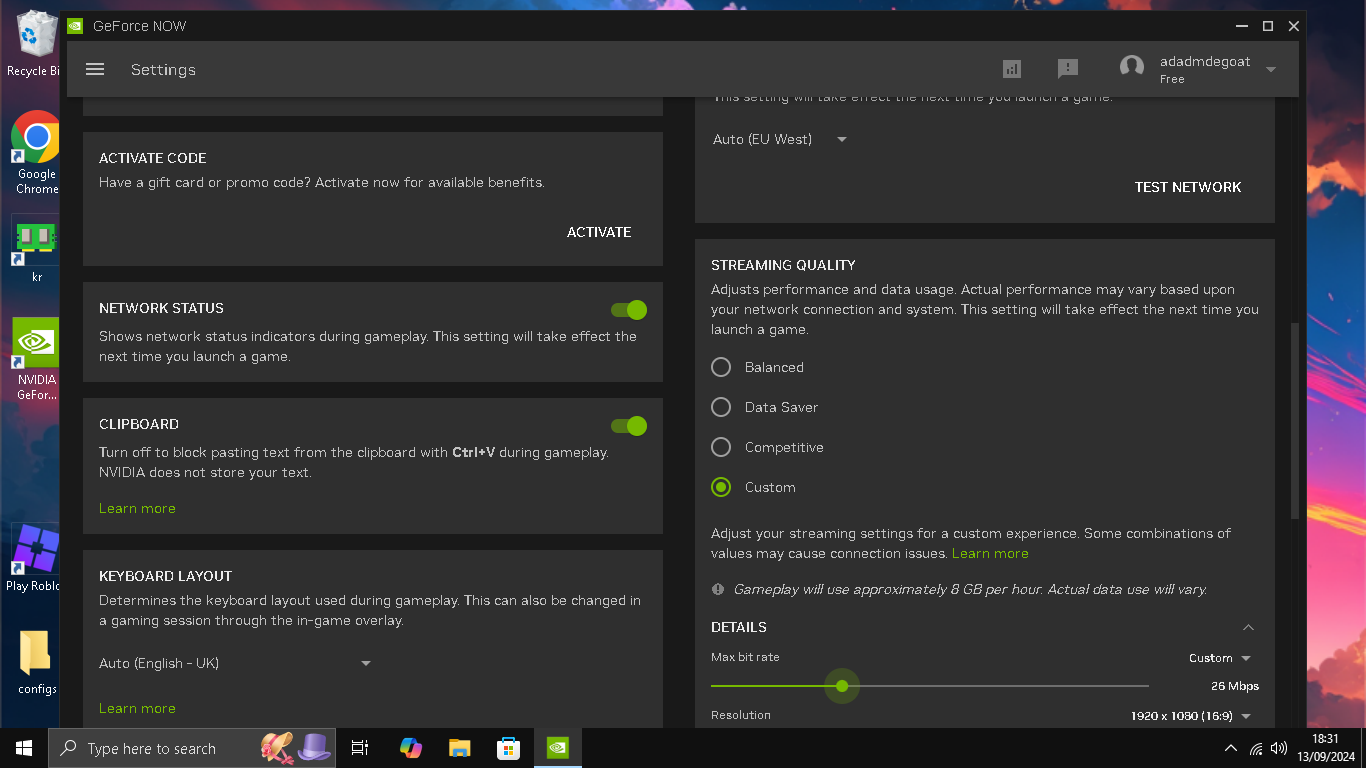1366x768 pixels.
Task: Click the ACTIVATE button
Action: coord(599,232)
